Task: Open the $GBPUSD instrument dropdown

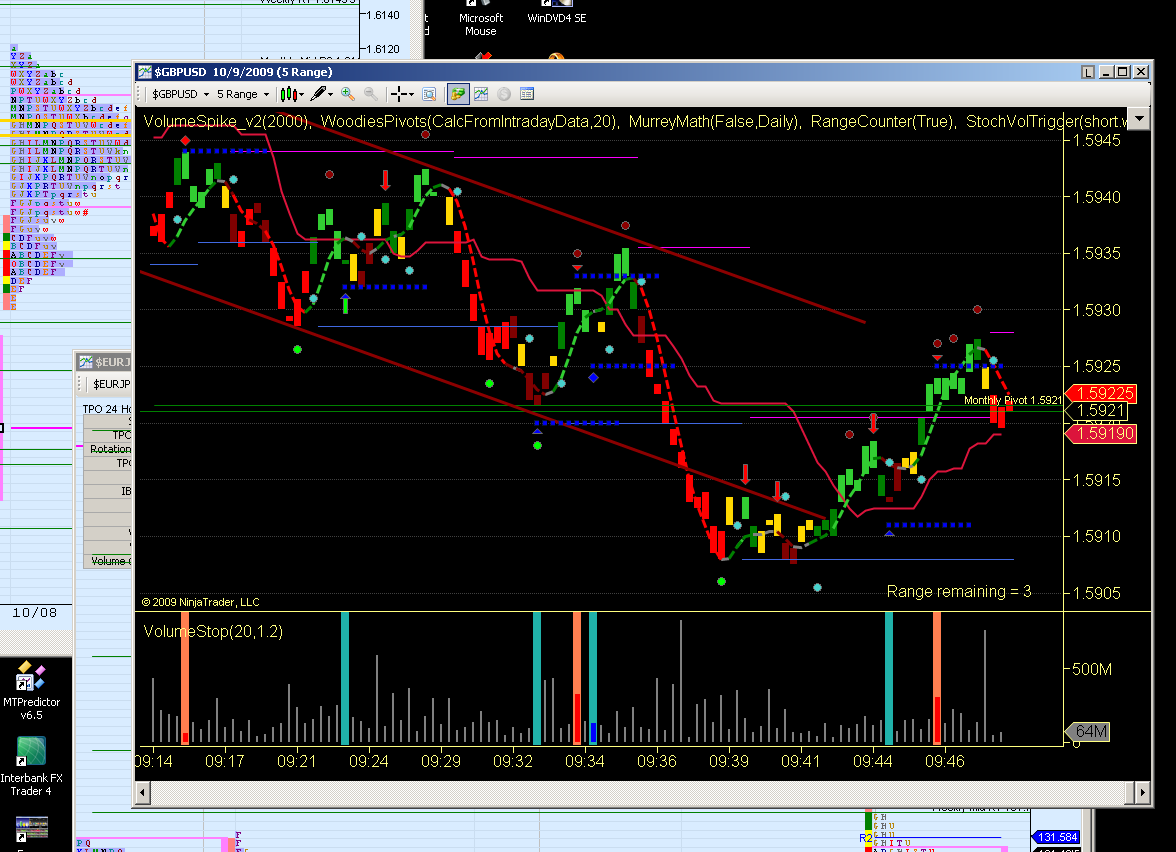Action: click(x=181, y=94)
